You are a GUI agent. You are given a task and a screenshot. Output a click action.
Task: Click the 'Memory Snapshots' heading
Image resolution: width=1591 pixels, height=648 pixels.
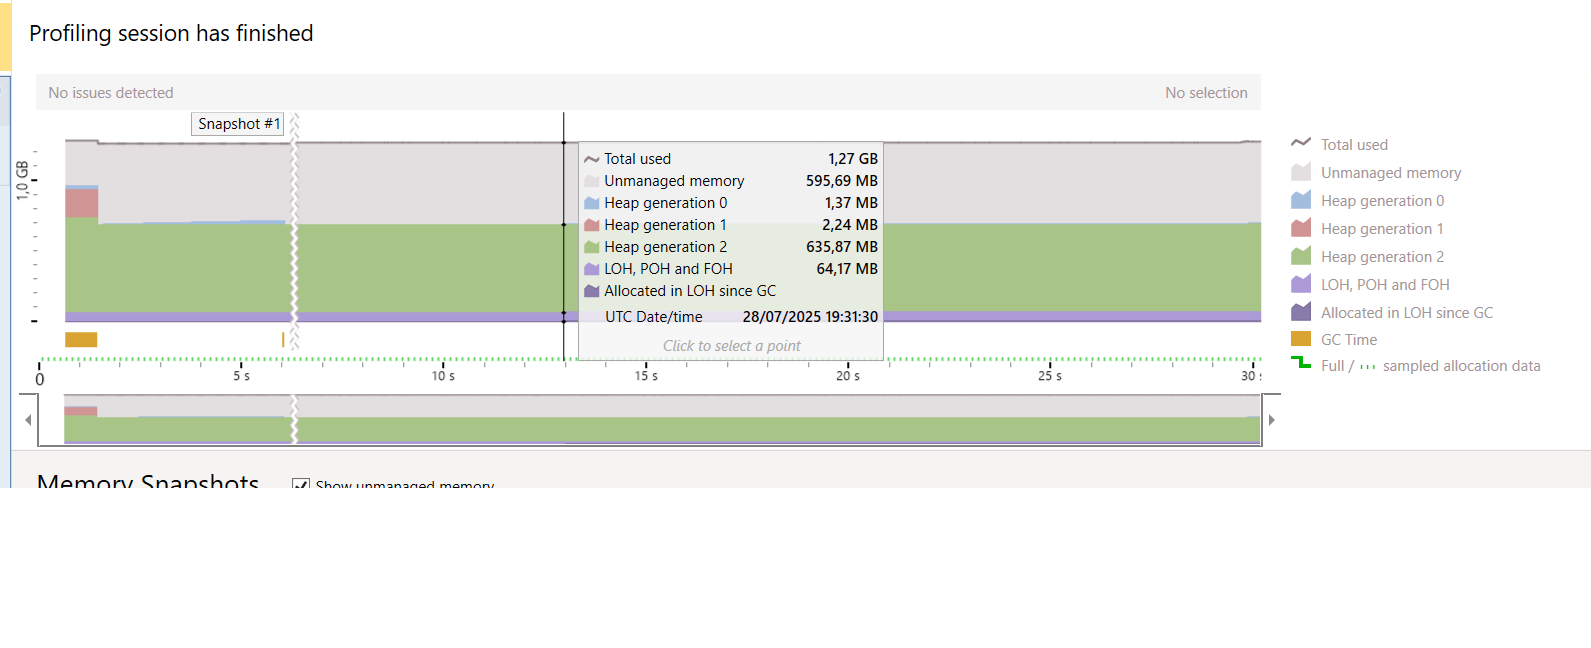[148, 481]
